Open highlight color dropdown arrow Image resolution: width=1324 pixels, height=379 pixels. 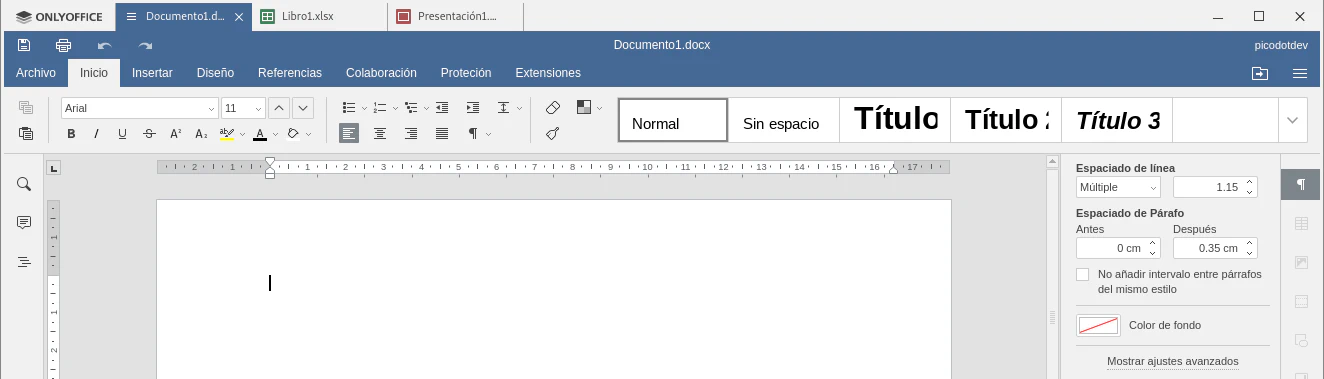pos(242,134)
